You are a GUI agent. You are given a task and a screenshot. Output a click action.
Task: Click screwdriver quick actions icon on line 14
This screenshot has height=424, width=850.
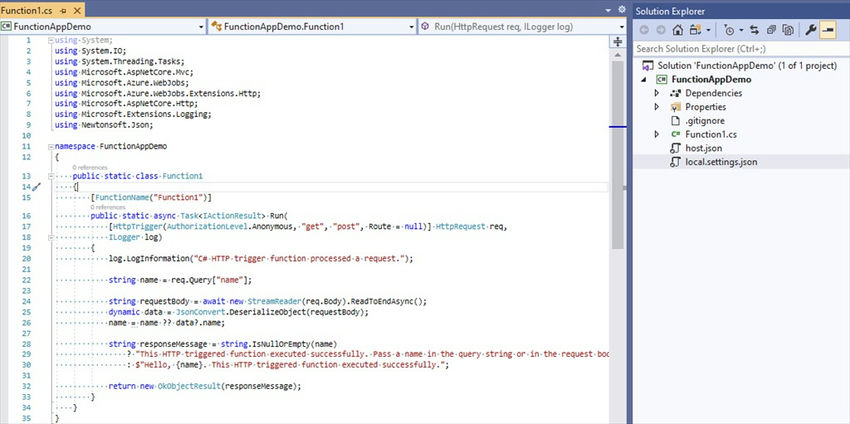pos(36,187)
